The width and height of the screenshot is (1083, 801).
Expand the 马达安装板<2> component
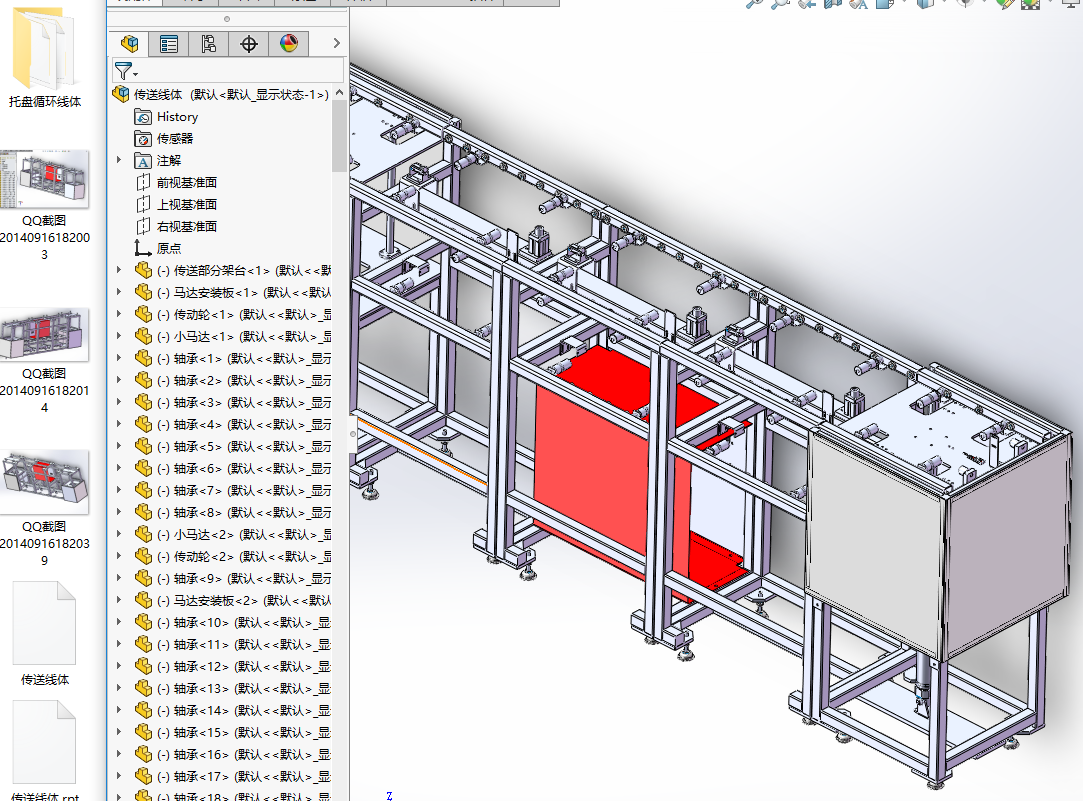point(119,600)
